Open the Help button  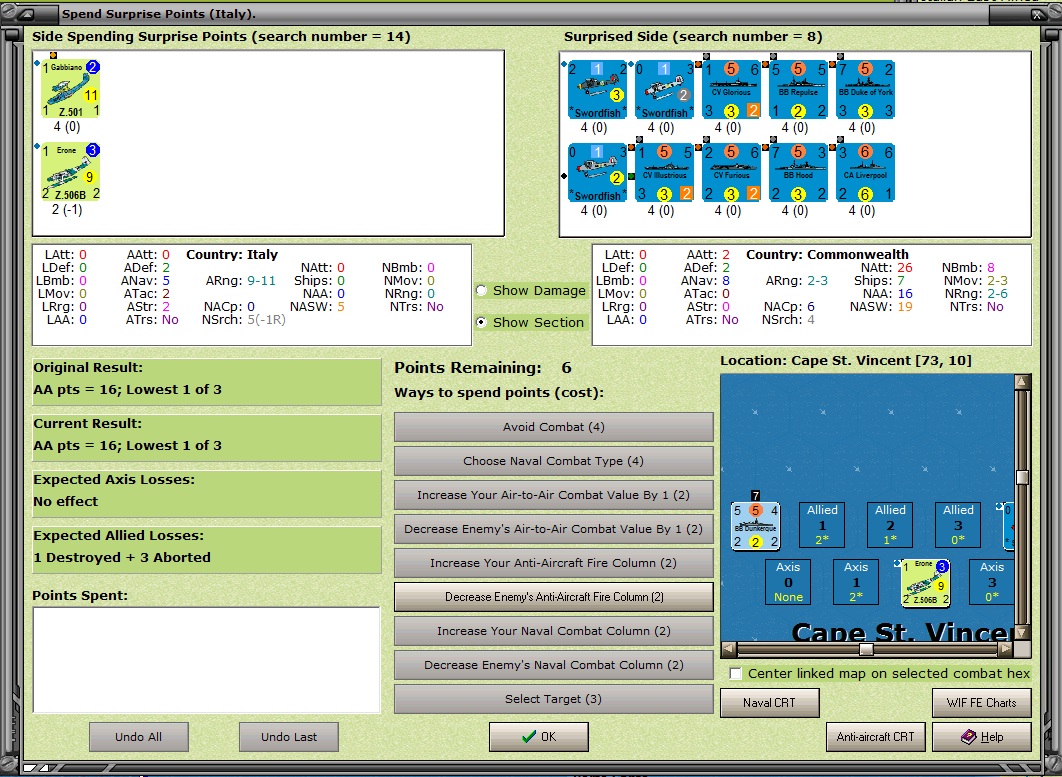pyautogui.click(x=981, y=736)
